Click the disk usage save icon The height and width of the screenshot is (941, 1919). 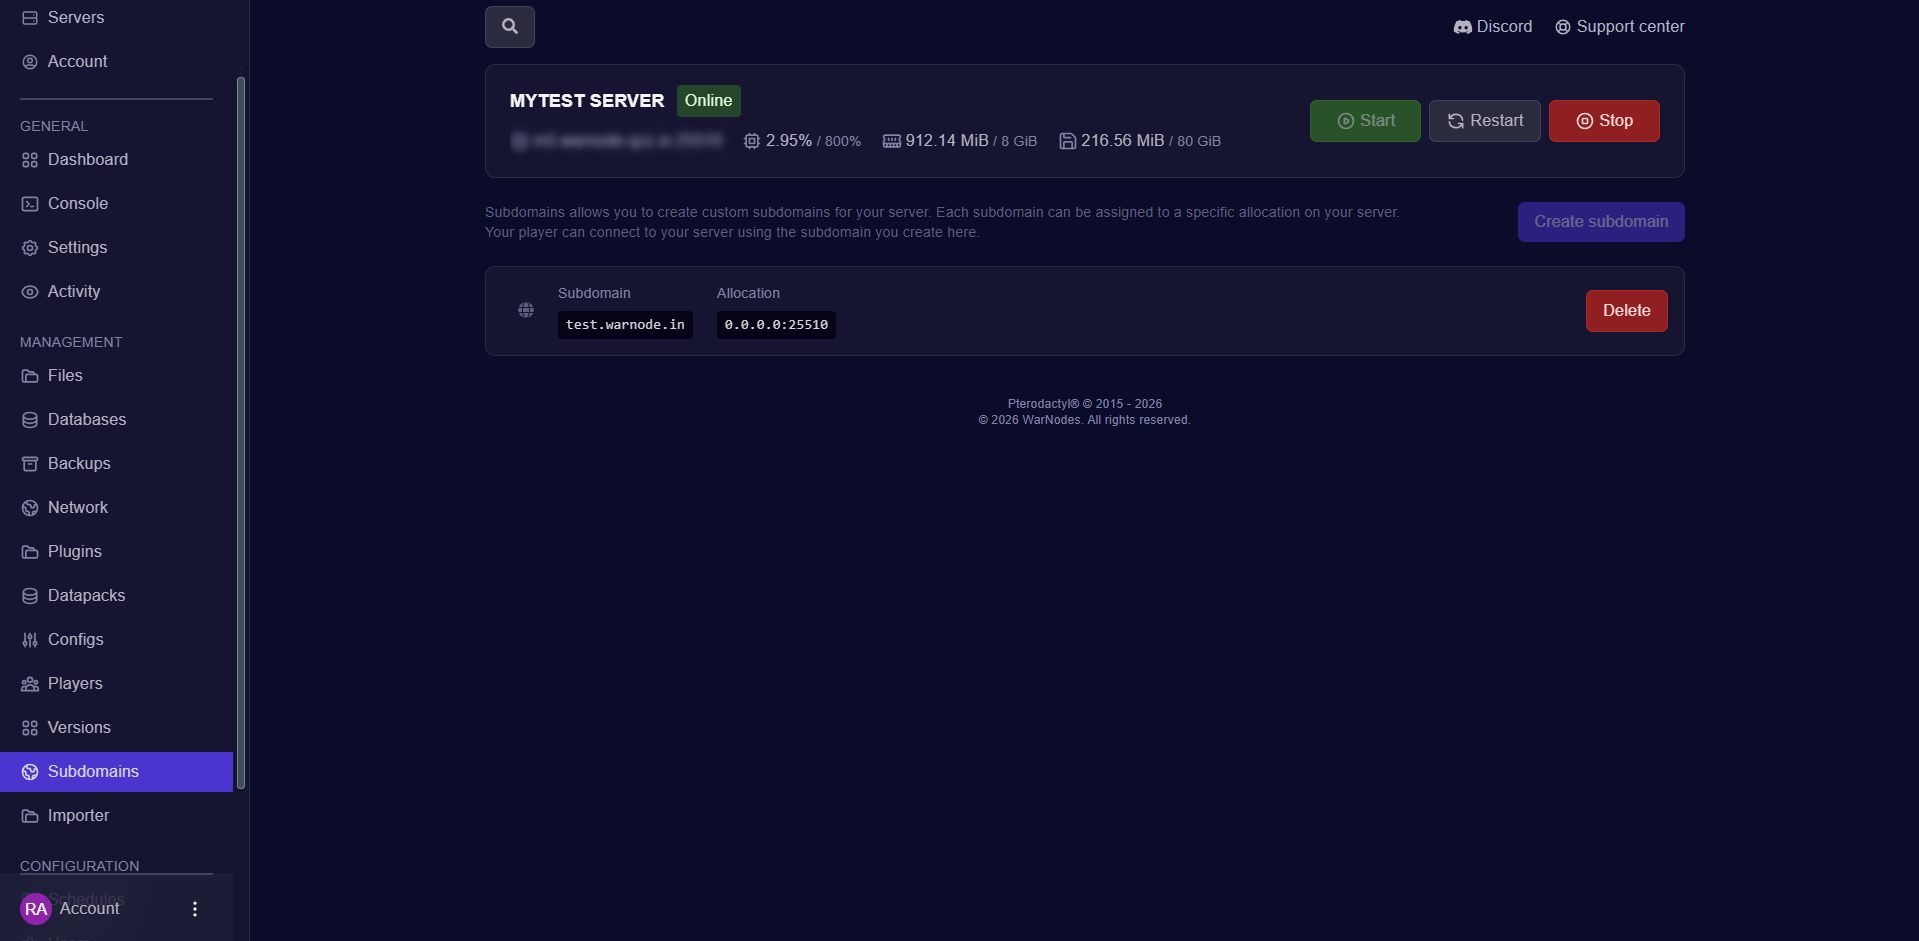pyautogui.click(x=1068, y=141)
